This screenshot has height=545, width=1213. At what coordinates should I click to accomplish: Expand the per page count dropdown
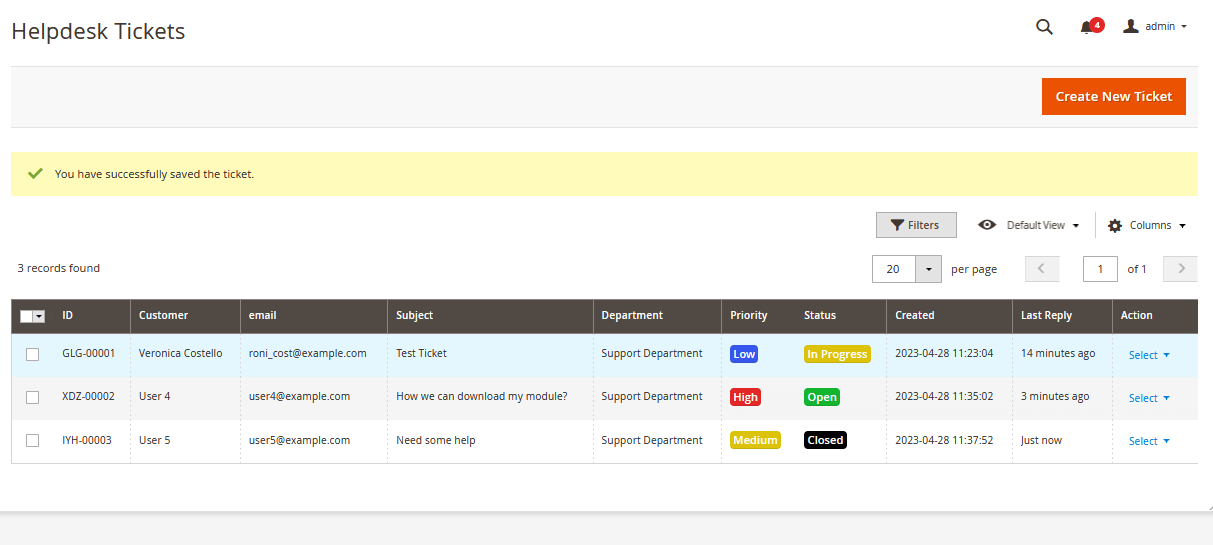[x=929, y=269]
